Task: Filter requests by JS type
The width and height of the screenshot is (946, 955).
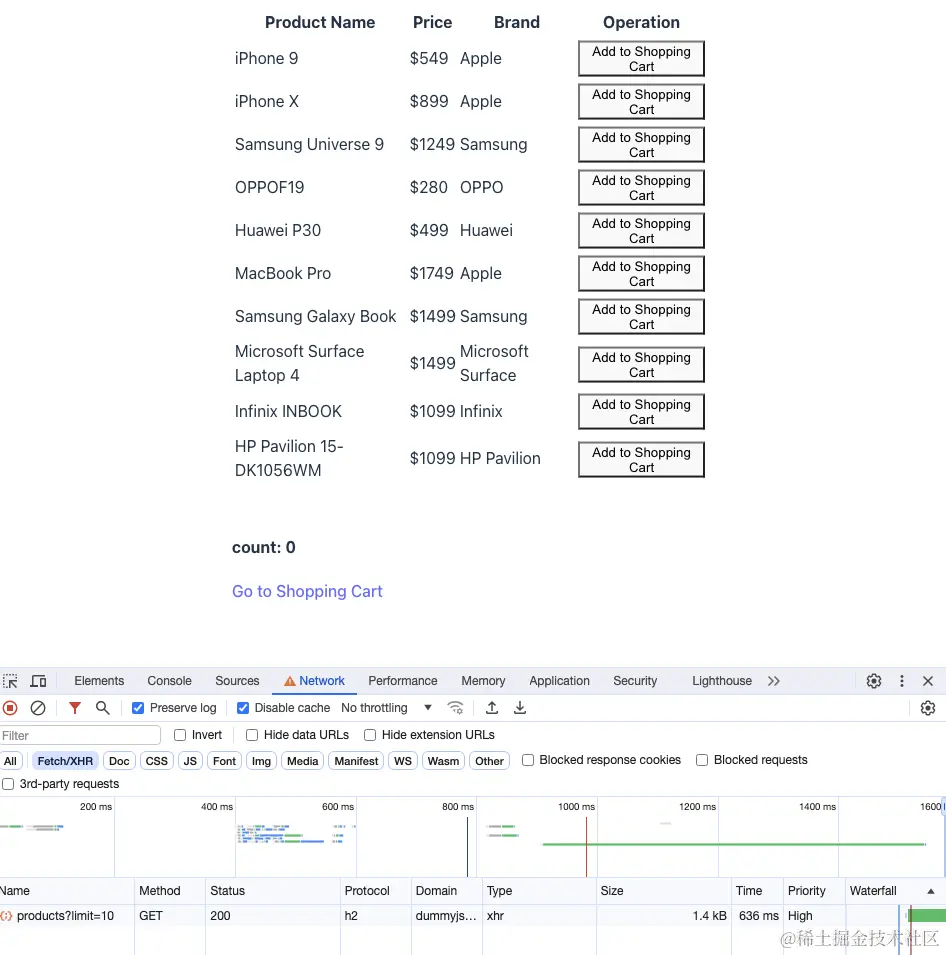Action: [190, 761]
